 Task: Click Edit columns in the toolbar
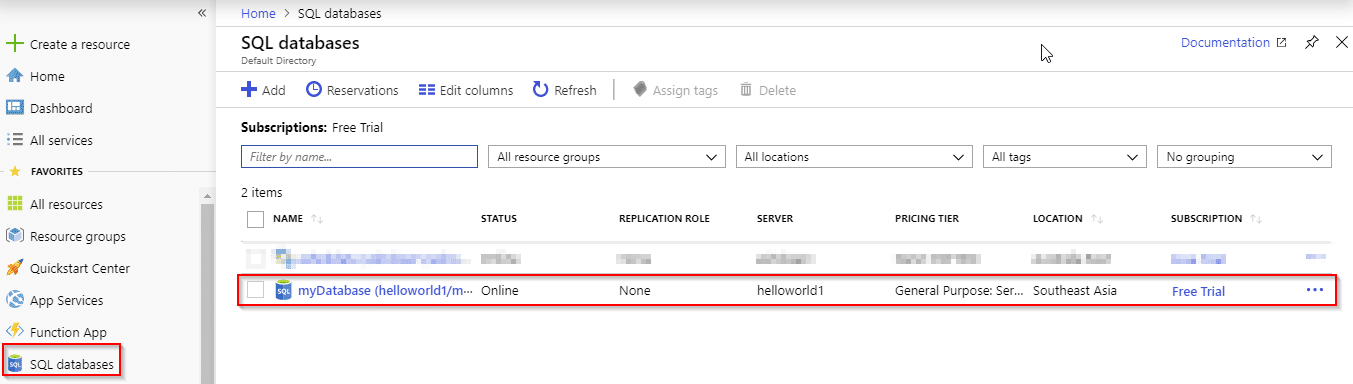coord(466,90)
